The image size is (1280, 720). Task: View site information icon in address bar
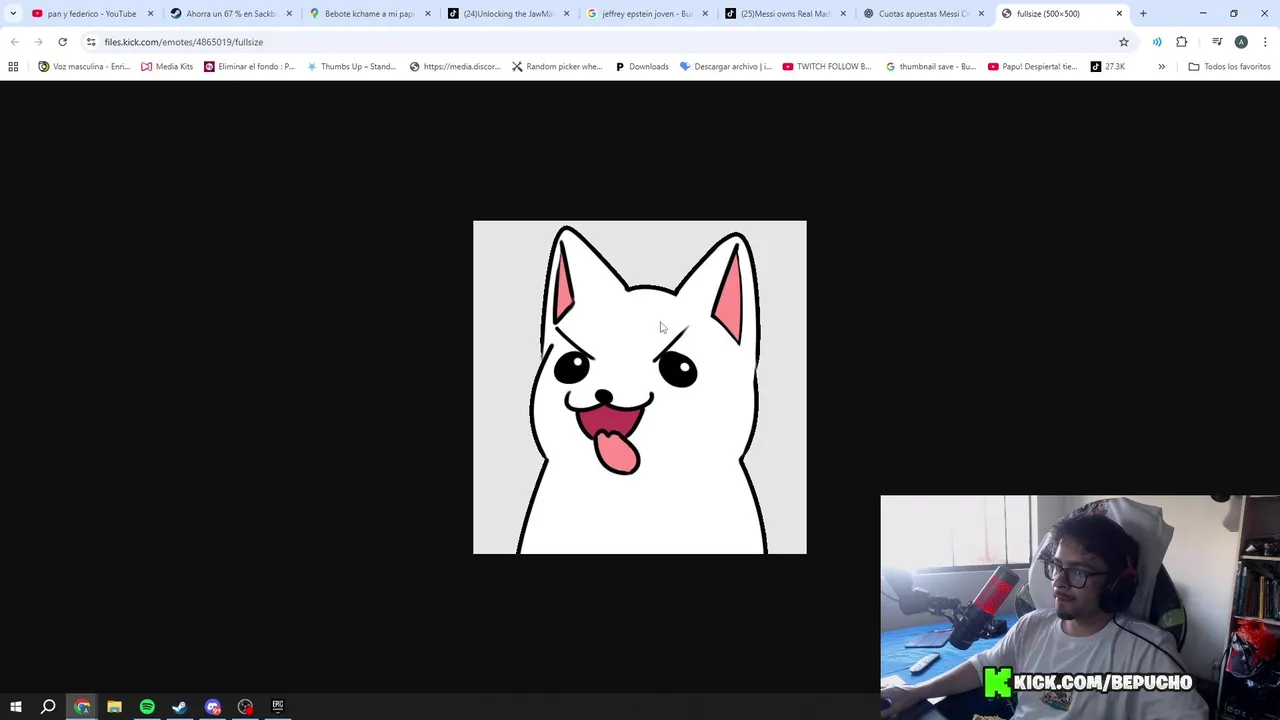tap(91, 42)
